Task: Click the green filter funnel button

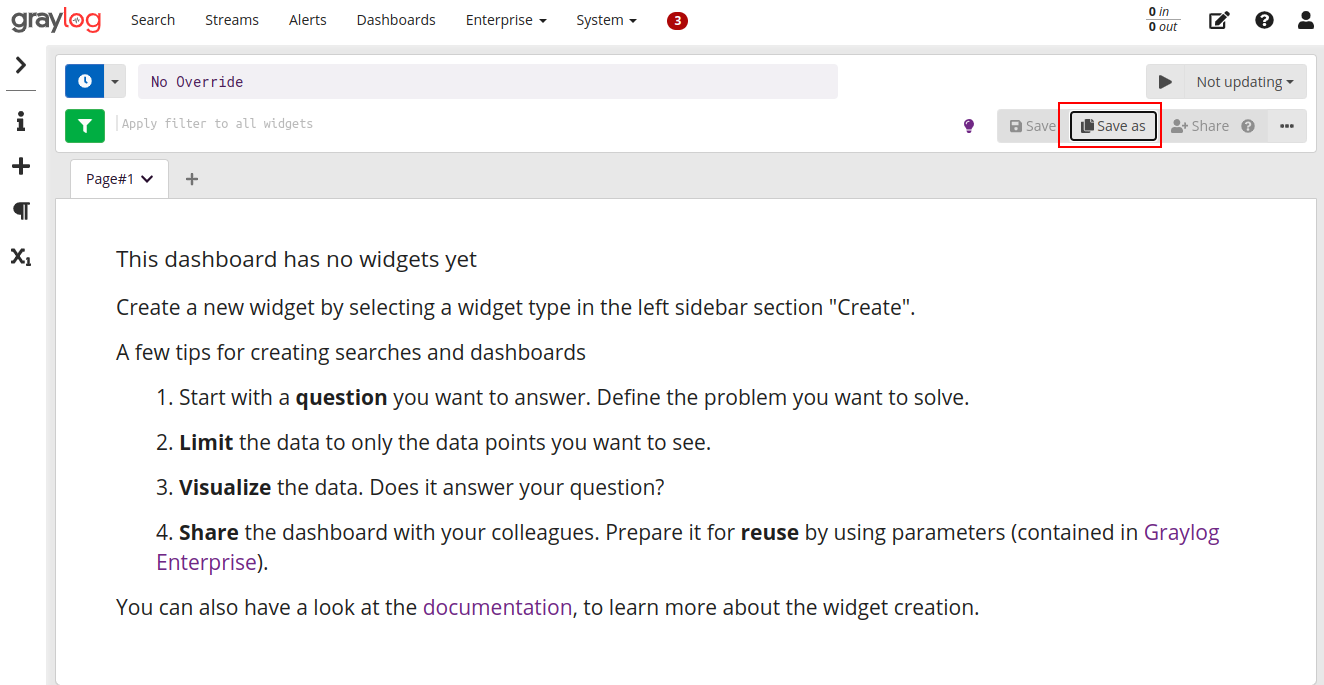Action: pyautogui.click(x=85, y=126)
